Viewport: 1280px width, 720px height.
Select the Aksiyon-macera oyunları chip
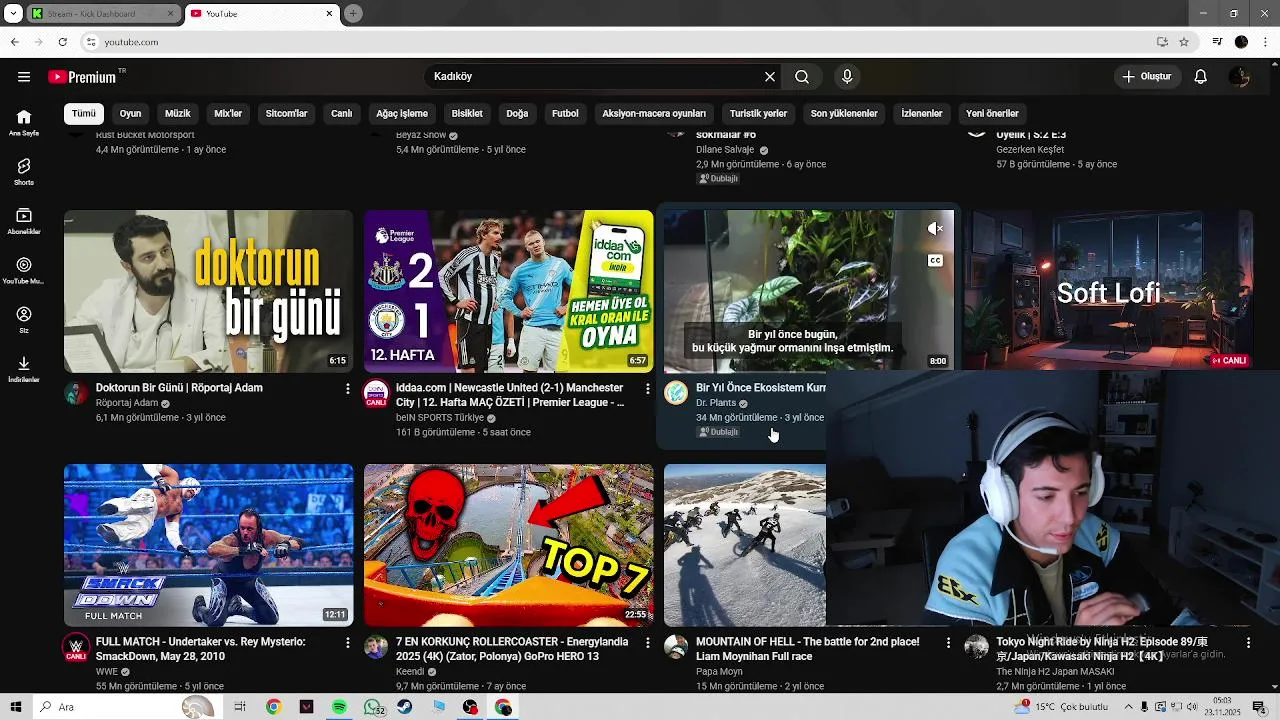point(654,114)
